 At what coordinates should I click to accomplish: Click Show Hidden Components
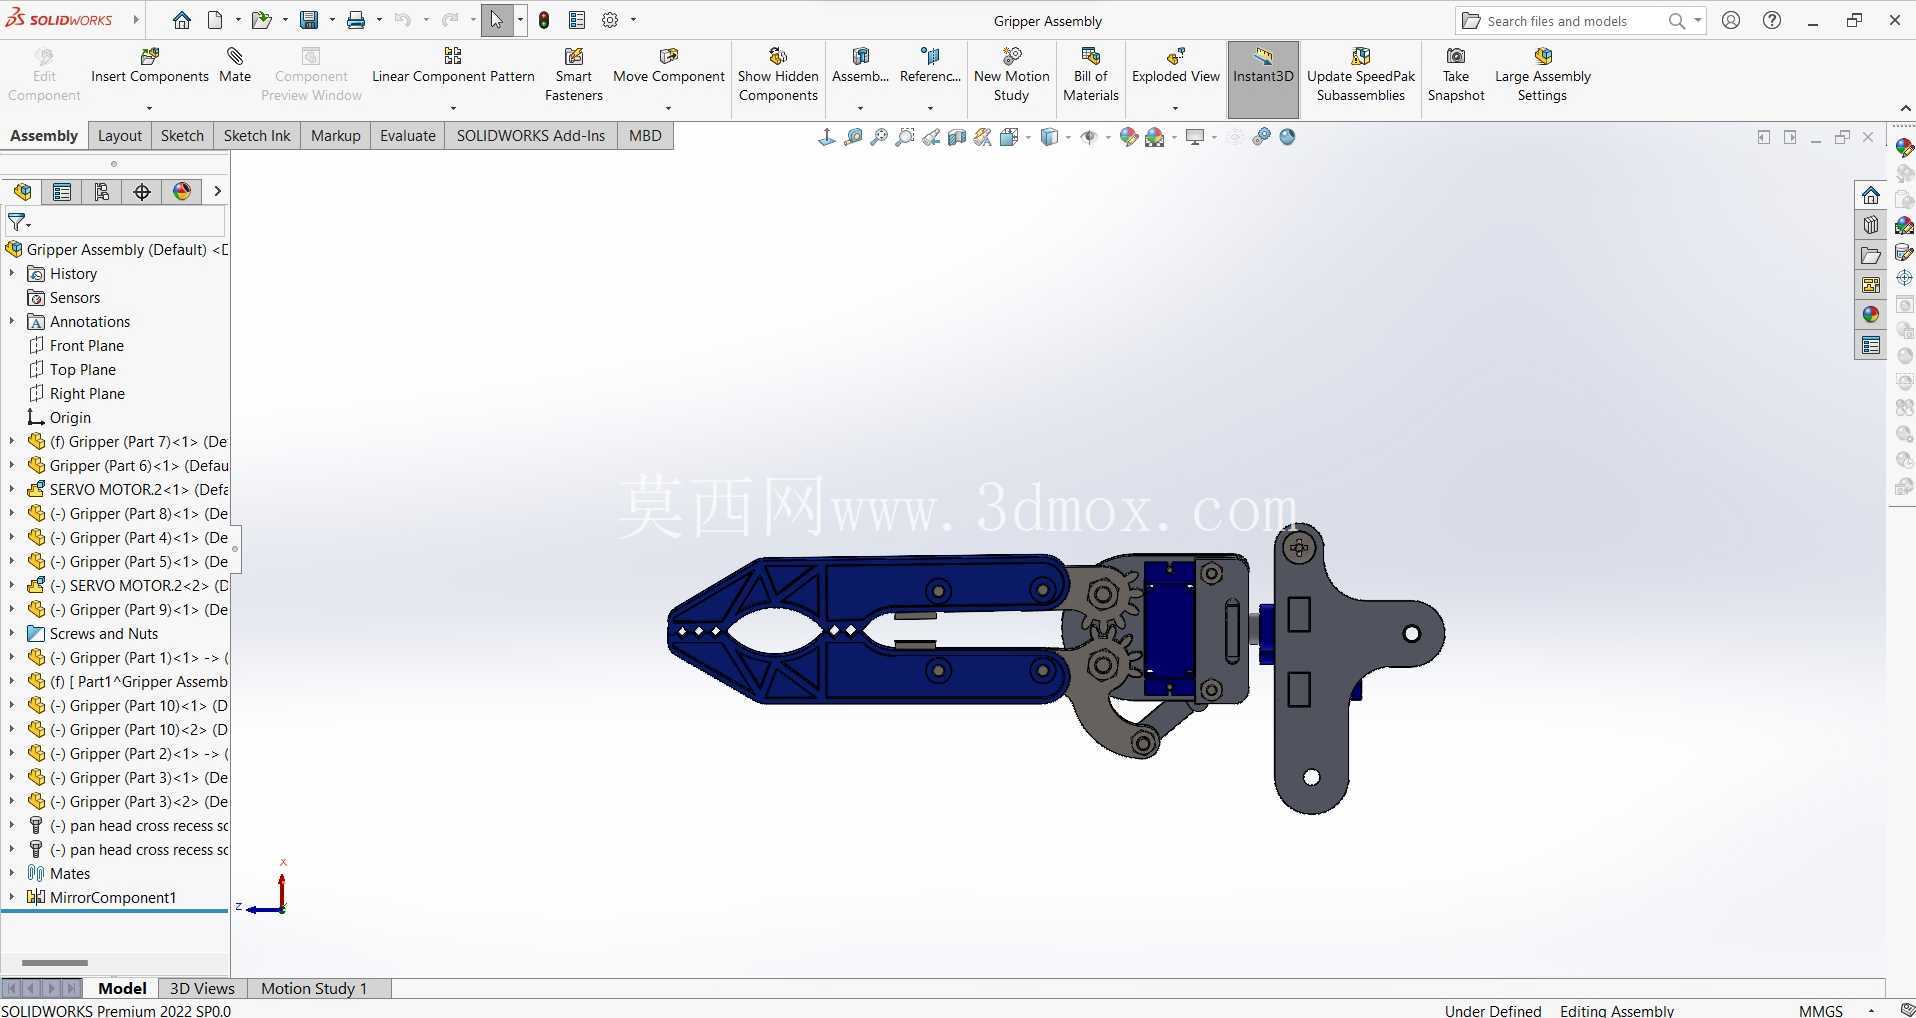coord(778,75)
